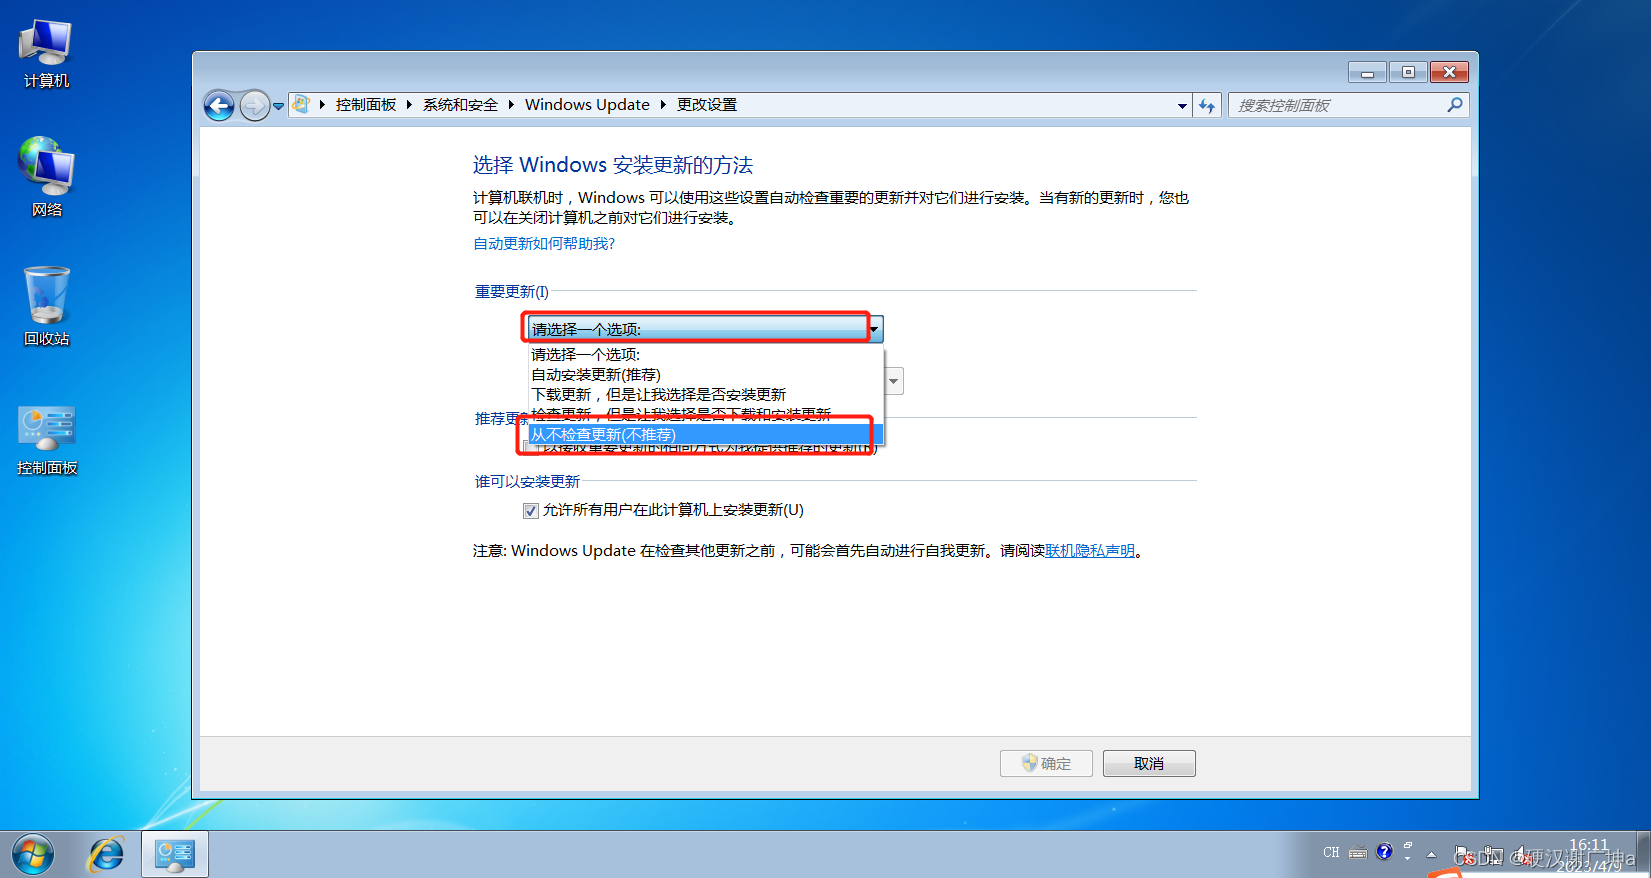Close the Windows Update settings window

(x=1449, y=72)
